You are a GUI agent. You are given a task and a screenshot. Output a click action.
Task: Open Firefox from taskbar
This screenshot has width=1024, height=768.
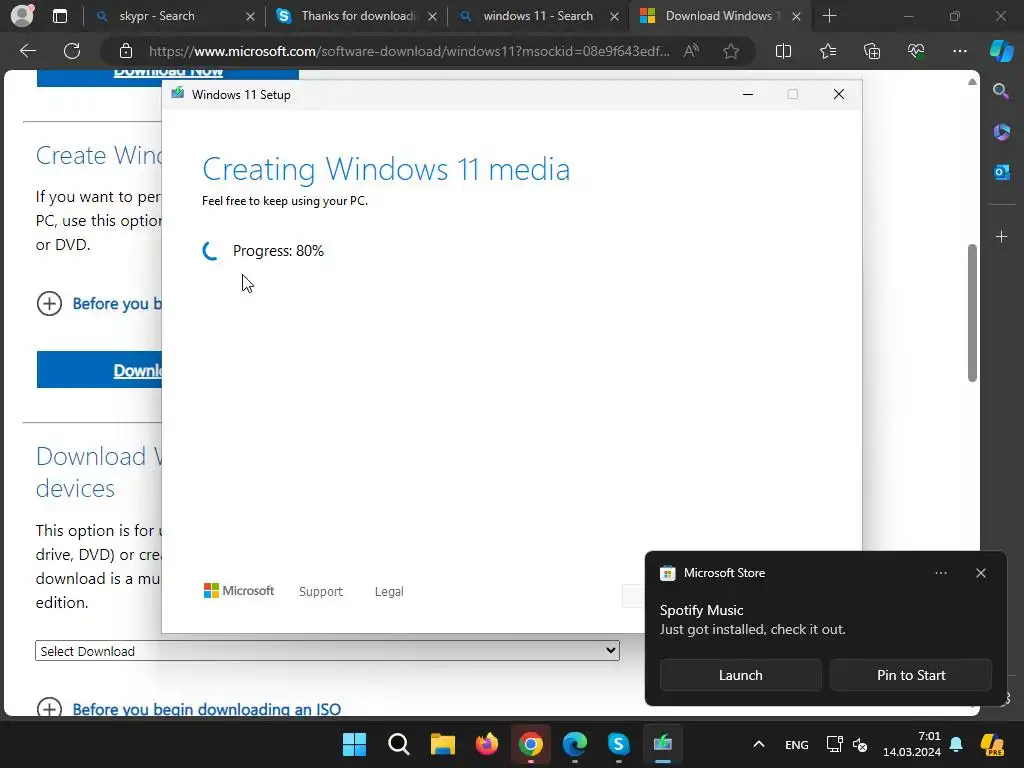[487, 744]
